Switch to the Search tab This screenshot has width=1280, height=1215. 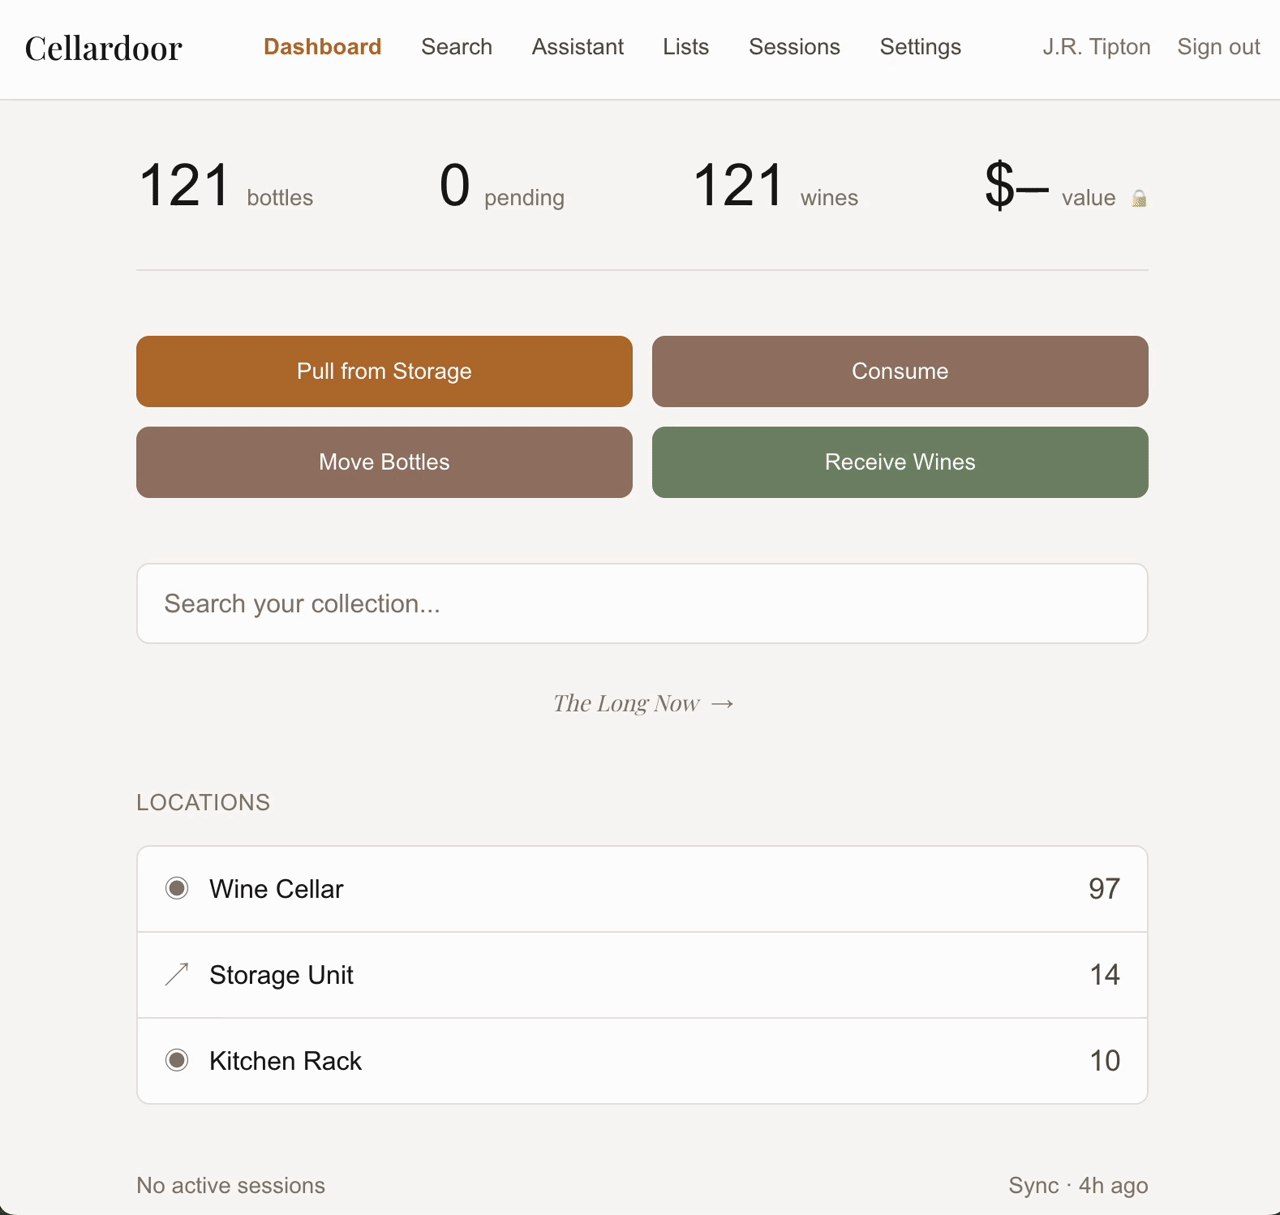pyautogui.click(x=456, y=47)
